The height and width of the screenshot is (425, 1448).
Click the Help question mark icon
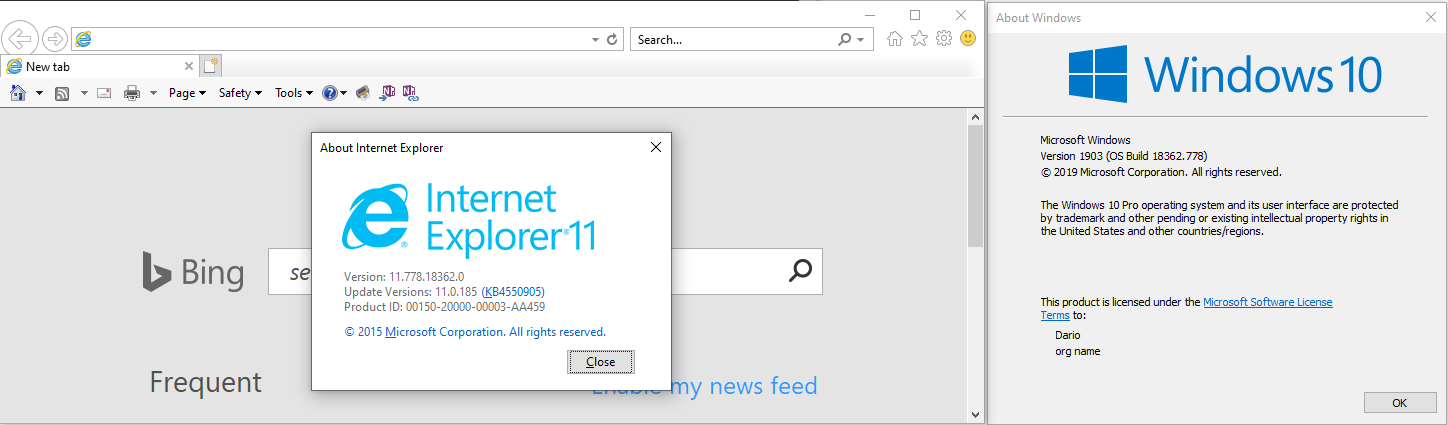(x=329, y=93)
